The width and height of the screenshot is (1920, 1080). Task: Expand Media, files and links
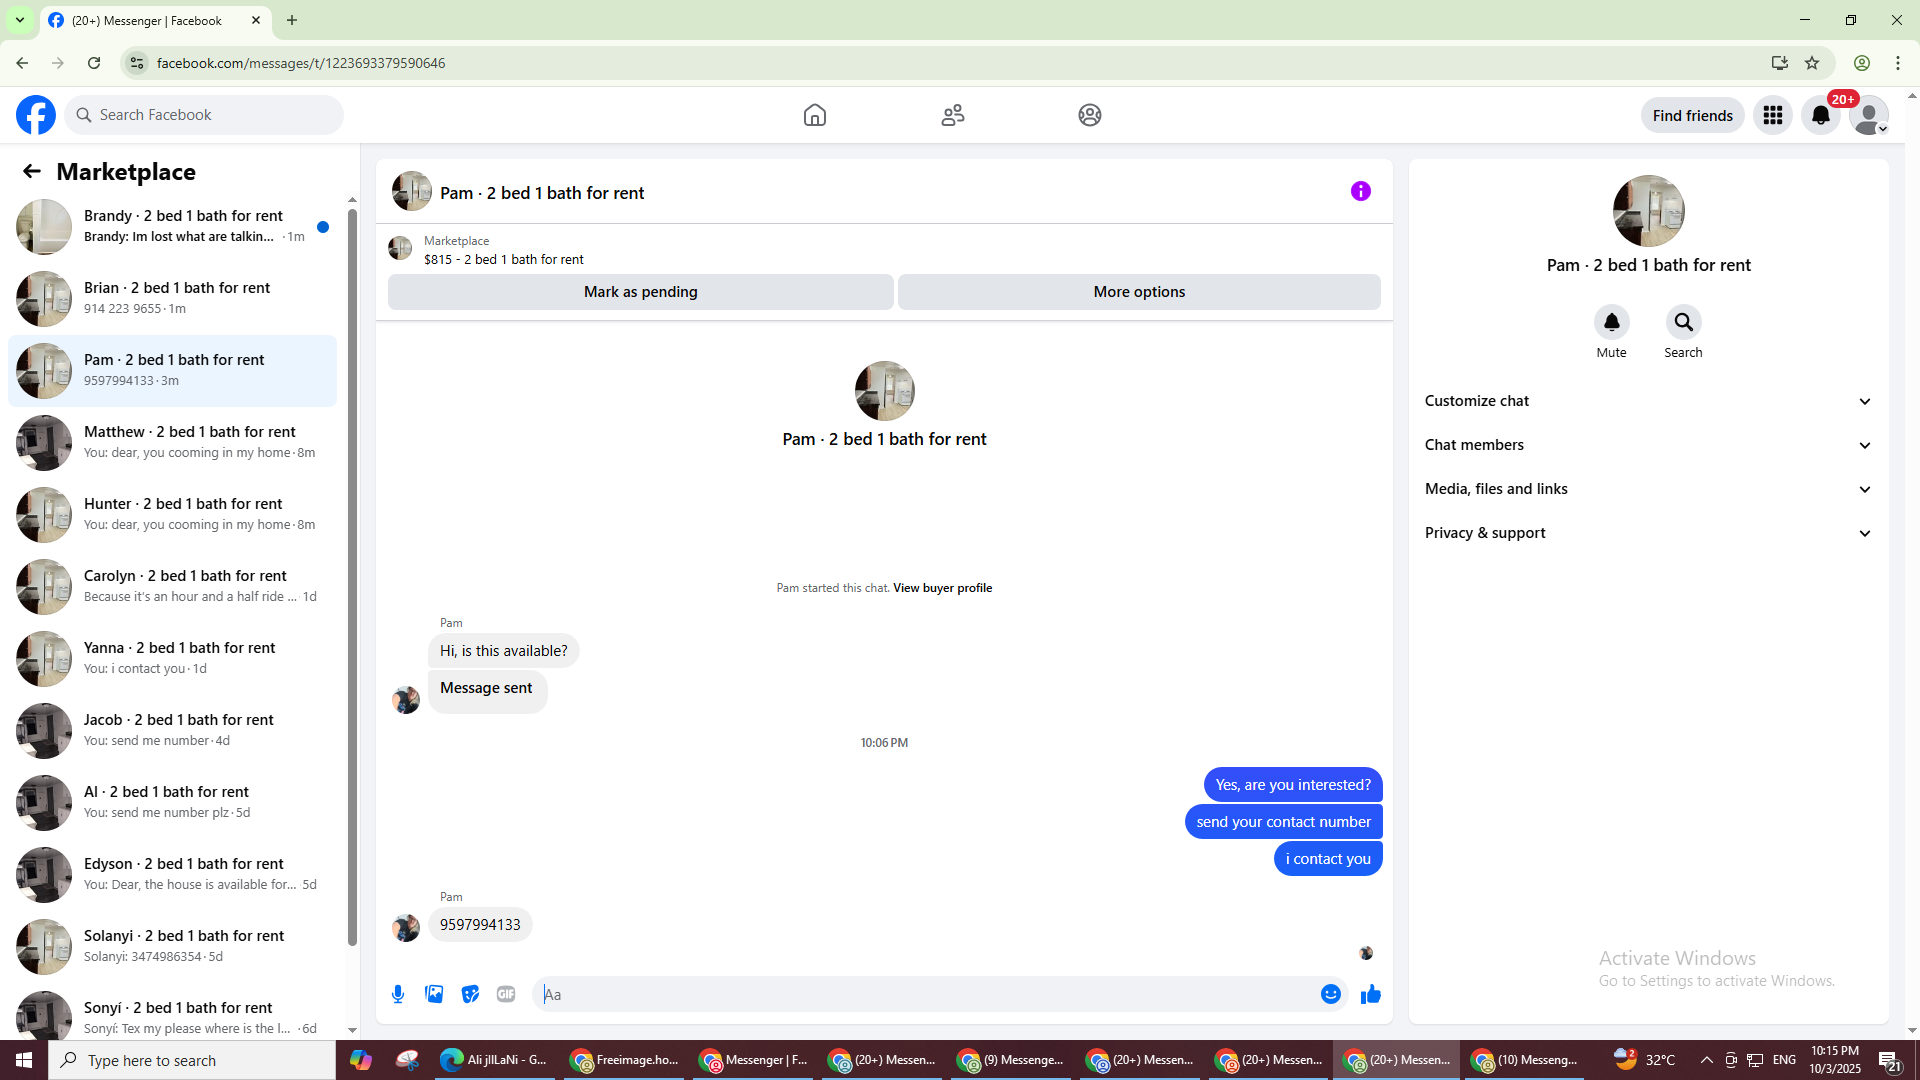[1648, 489]
